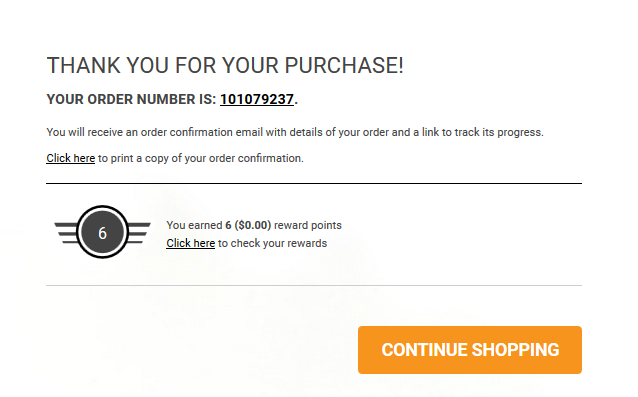Open the Click here rewards check link
The width and height of the screenshot is (638, 397).
click(190, 243)
